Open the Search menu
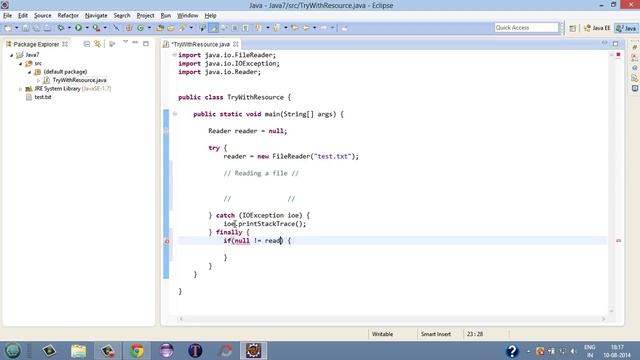 (x=122, y=16)
